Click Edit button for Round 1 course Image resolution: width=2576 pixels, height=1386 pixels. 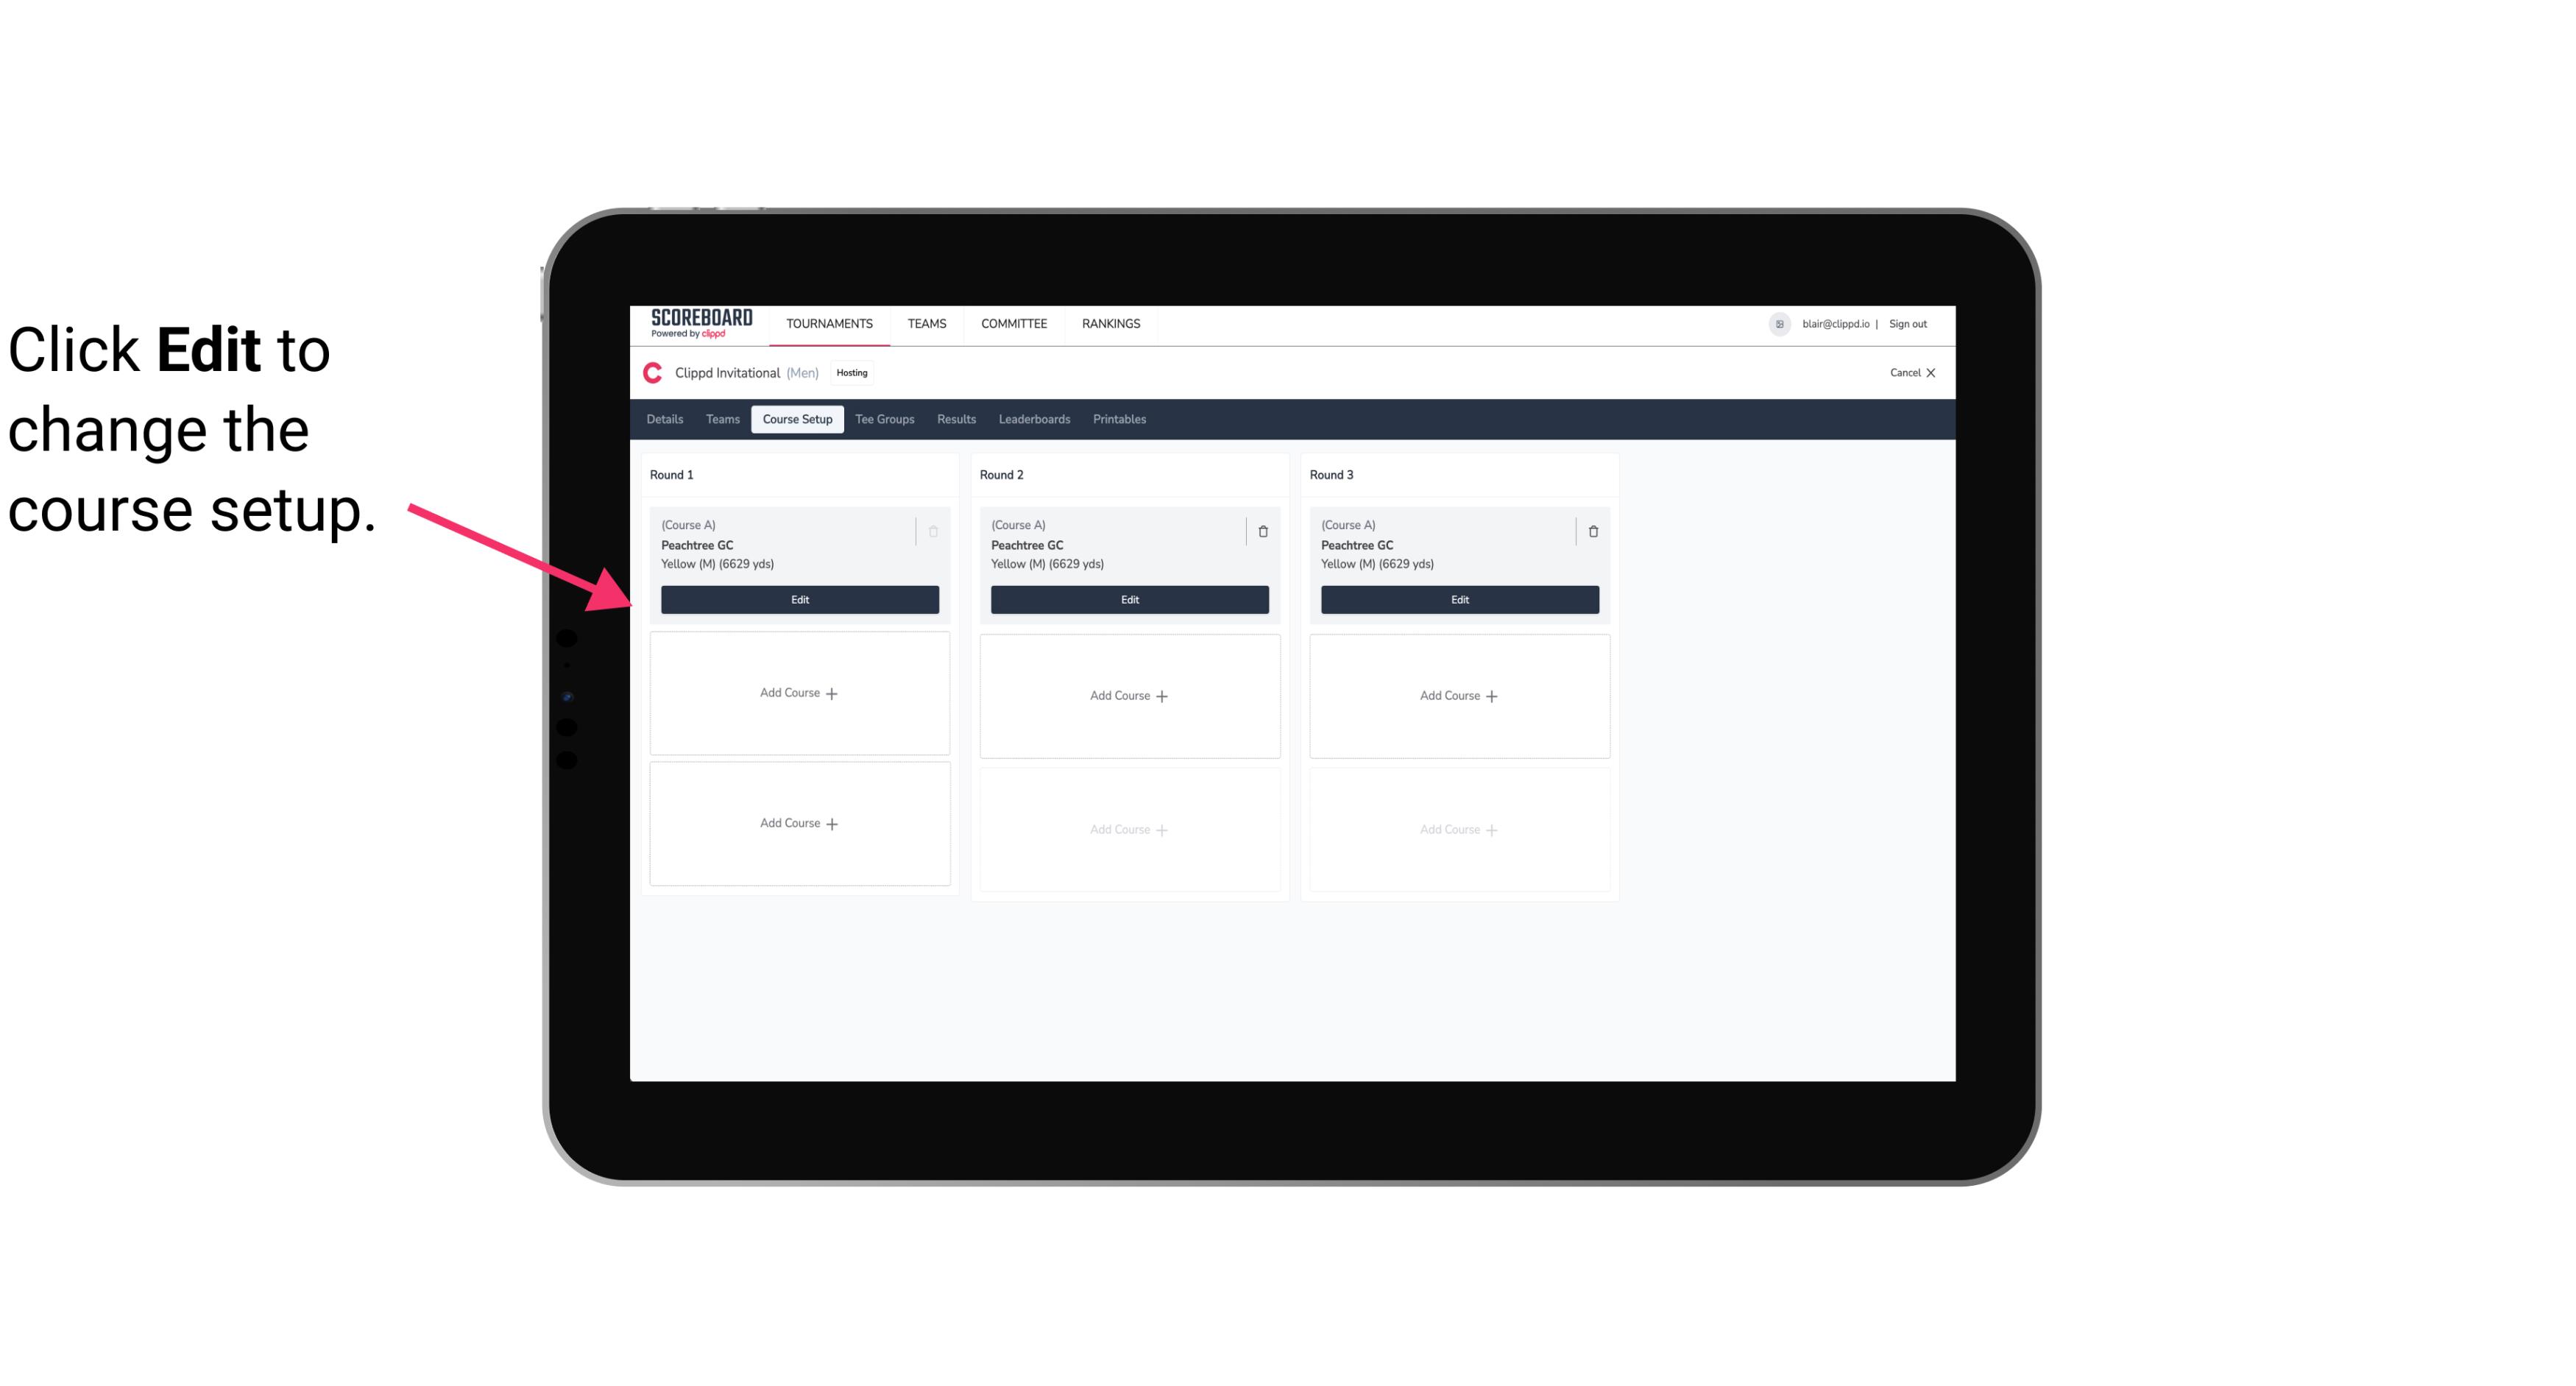coord(799,599)
